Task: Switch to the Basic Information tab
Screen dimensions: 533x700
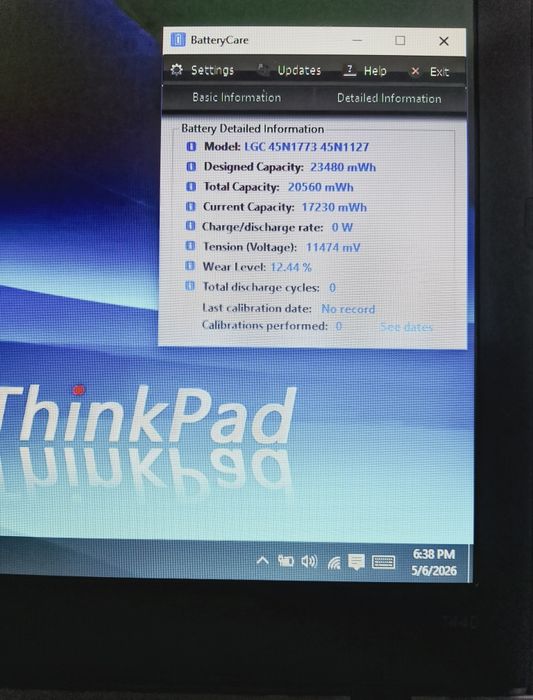Action: [237, 97]
